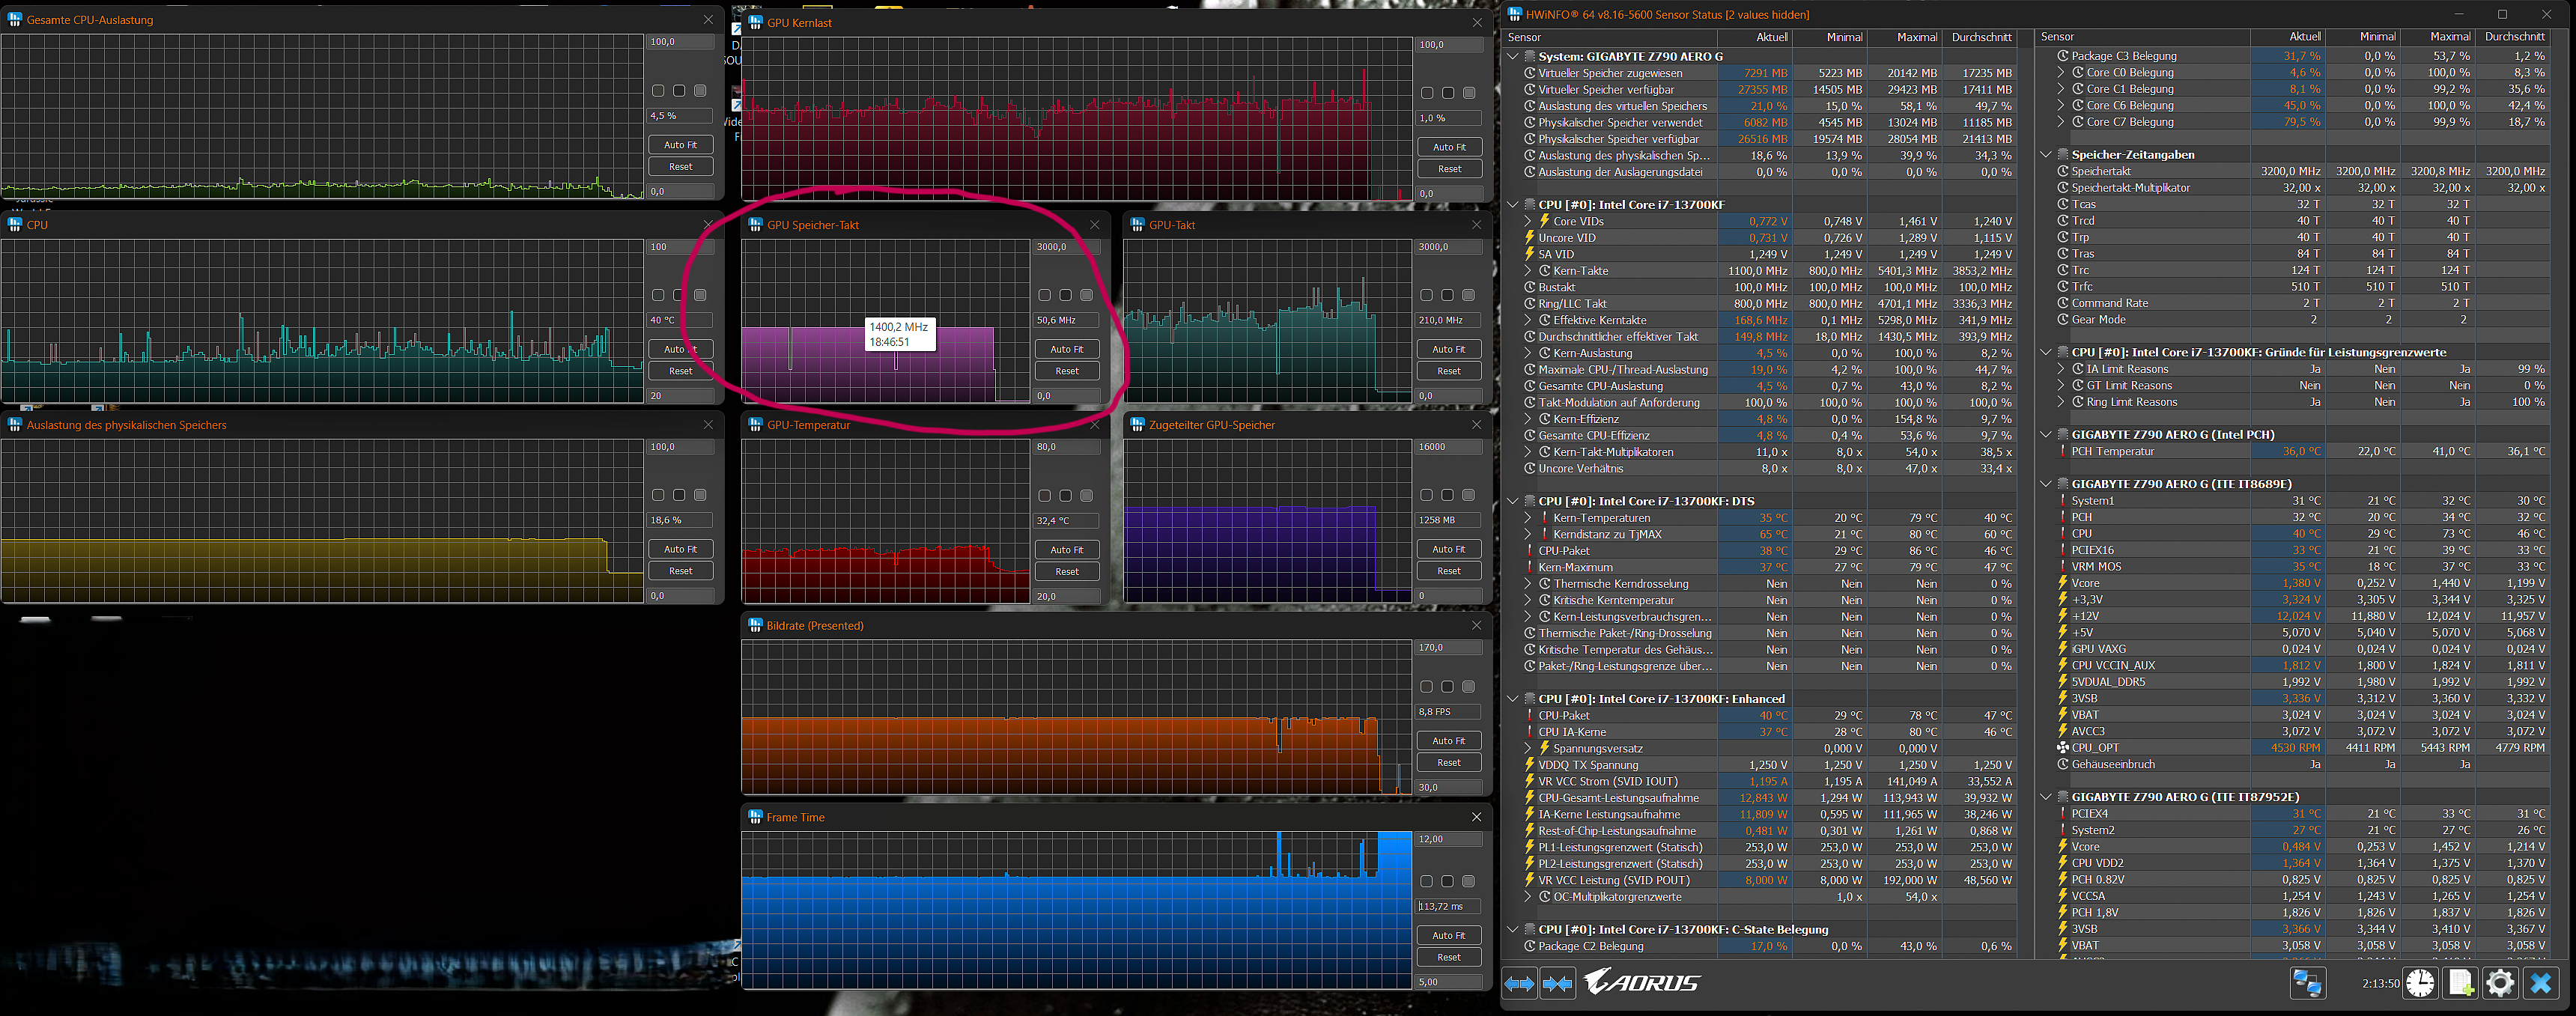Image resolution: width=2576 pixels, height=1016 pixels.
Task: Click Reset in Zugeteilter GPU-Speicher window
Action: click(1449, 571)
